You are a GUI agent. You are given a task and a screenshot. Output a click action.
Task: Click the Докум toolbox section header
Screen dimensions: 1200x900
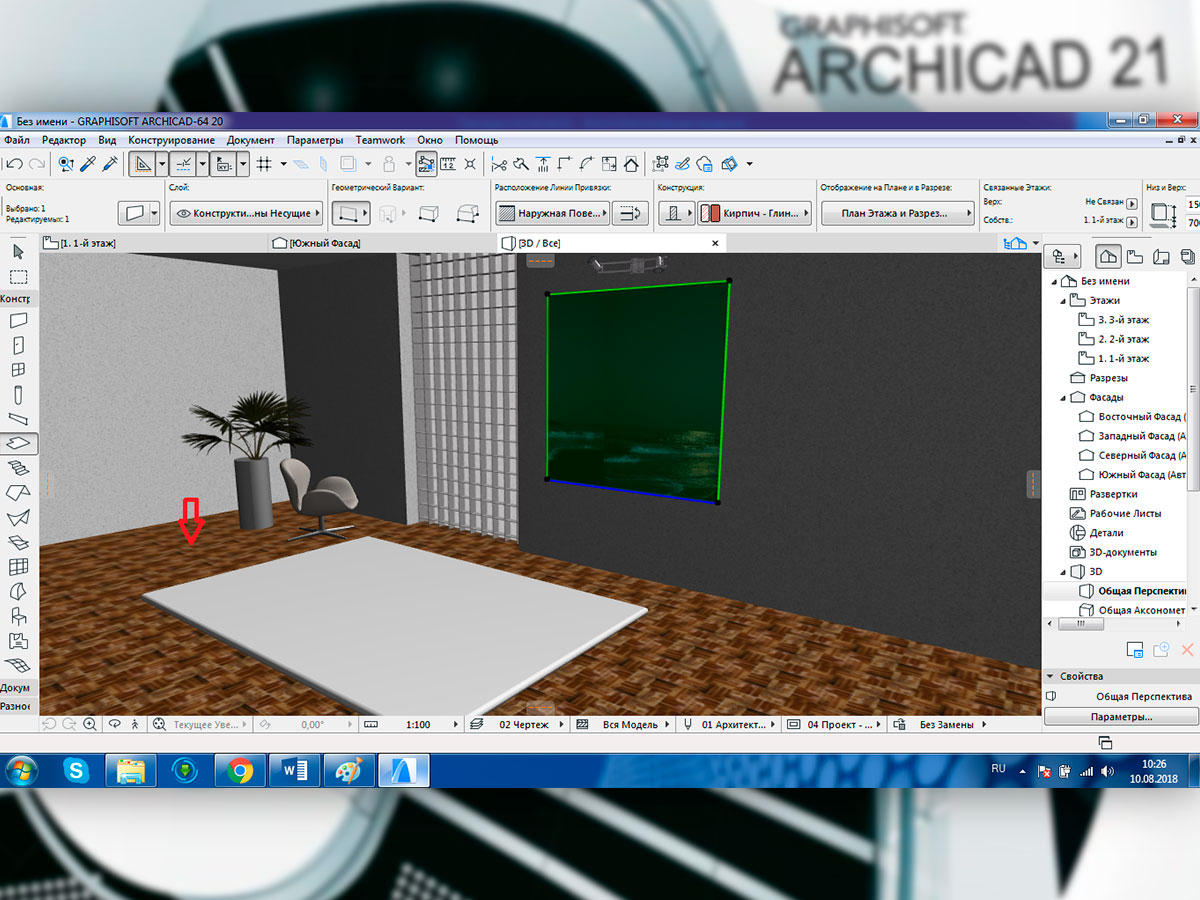16,688
